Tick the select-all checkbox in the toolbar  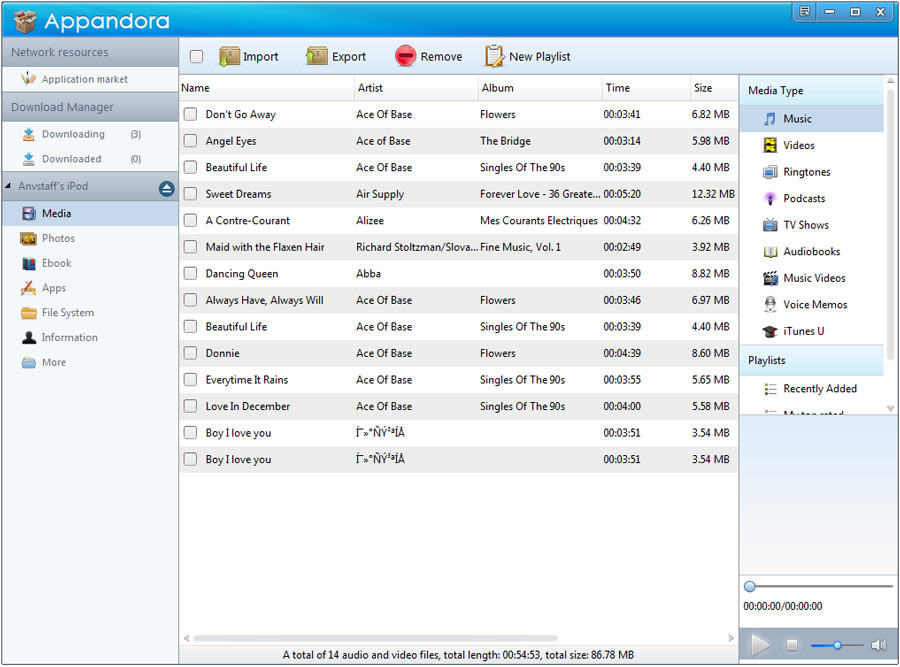[x=196, y=56]
